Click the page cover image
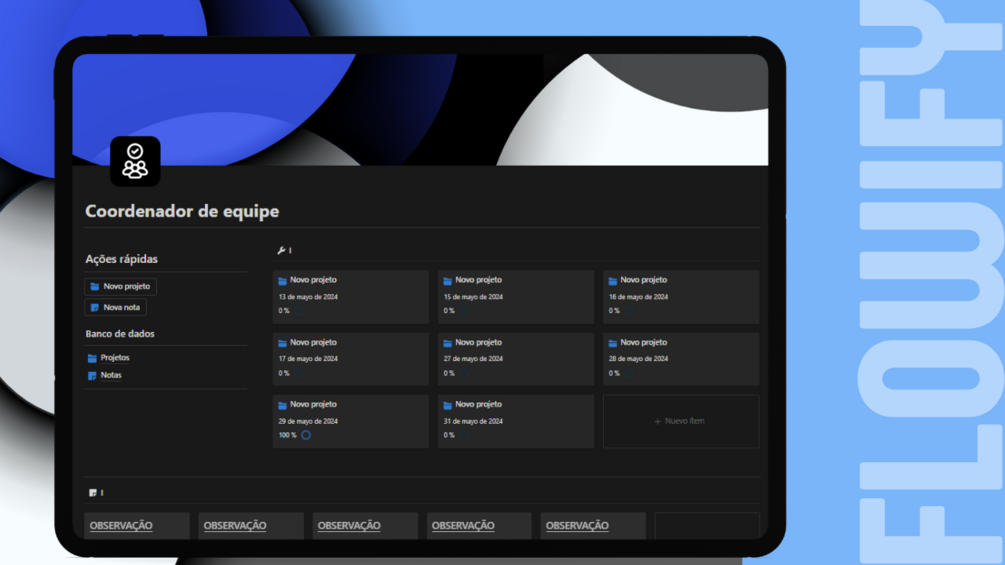The image size is (1005, 565). pyautogui.click(x=420, y=110)
